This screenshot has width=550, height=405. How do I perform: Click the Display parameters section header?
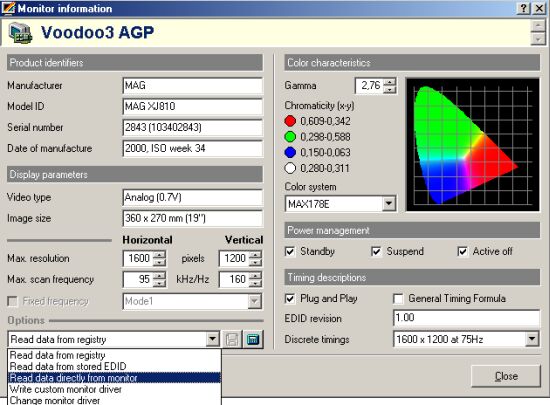click(x=135, y=174)
